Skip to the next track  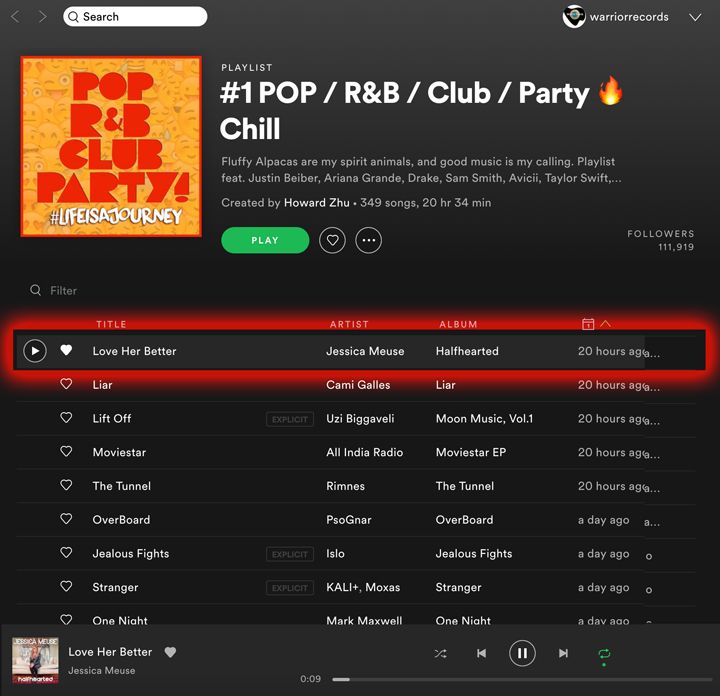[x=563, y=653]
